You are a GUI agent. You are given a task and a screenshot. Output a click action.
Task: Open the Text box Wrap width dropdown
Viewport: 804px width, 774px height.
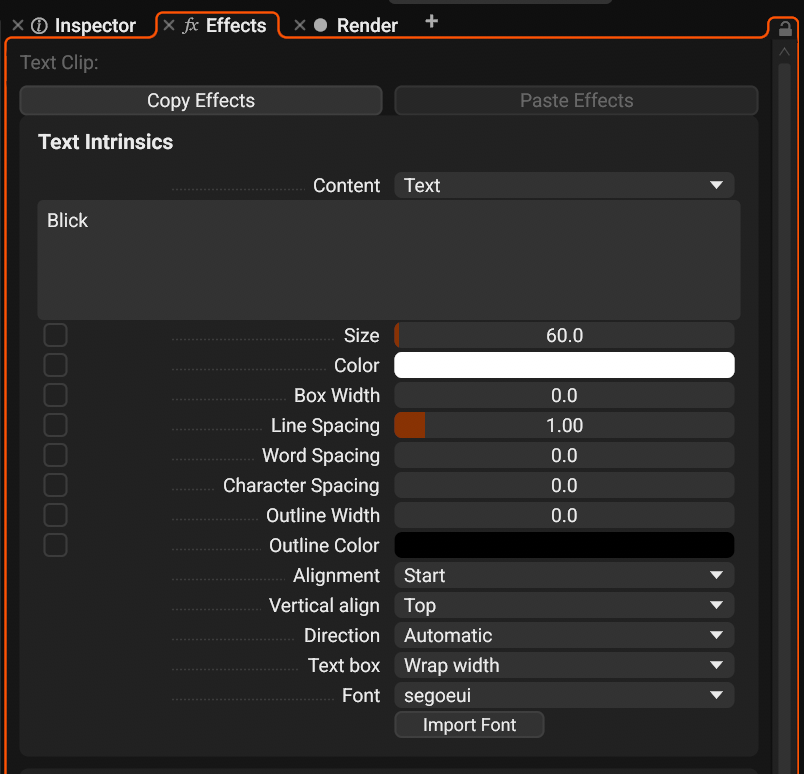pos(564,665)
